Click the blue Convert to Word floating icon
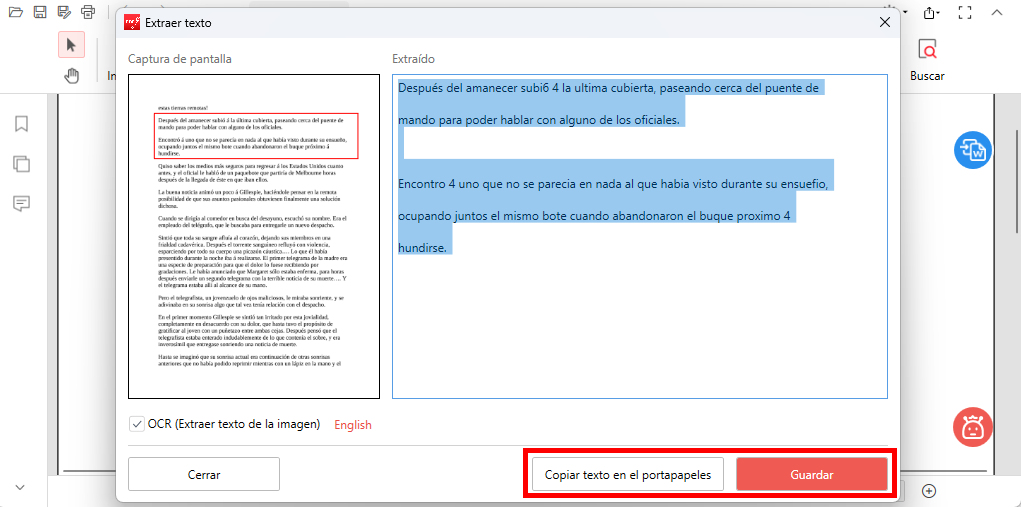Image resolution: width=1021 pixels, height=507 pixels. point(973,150)
